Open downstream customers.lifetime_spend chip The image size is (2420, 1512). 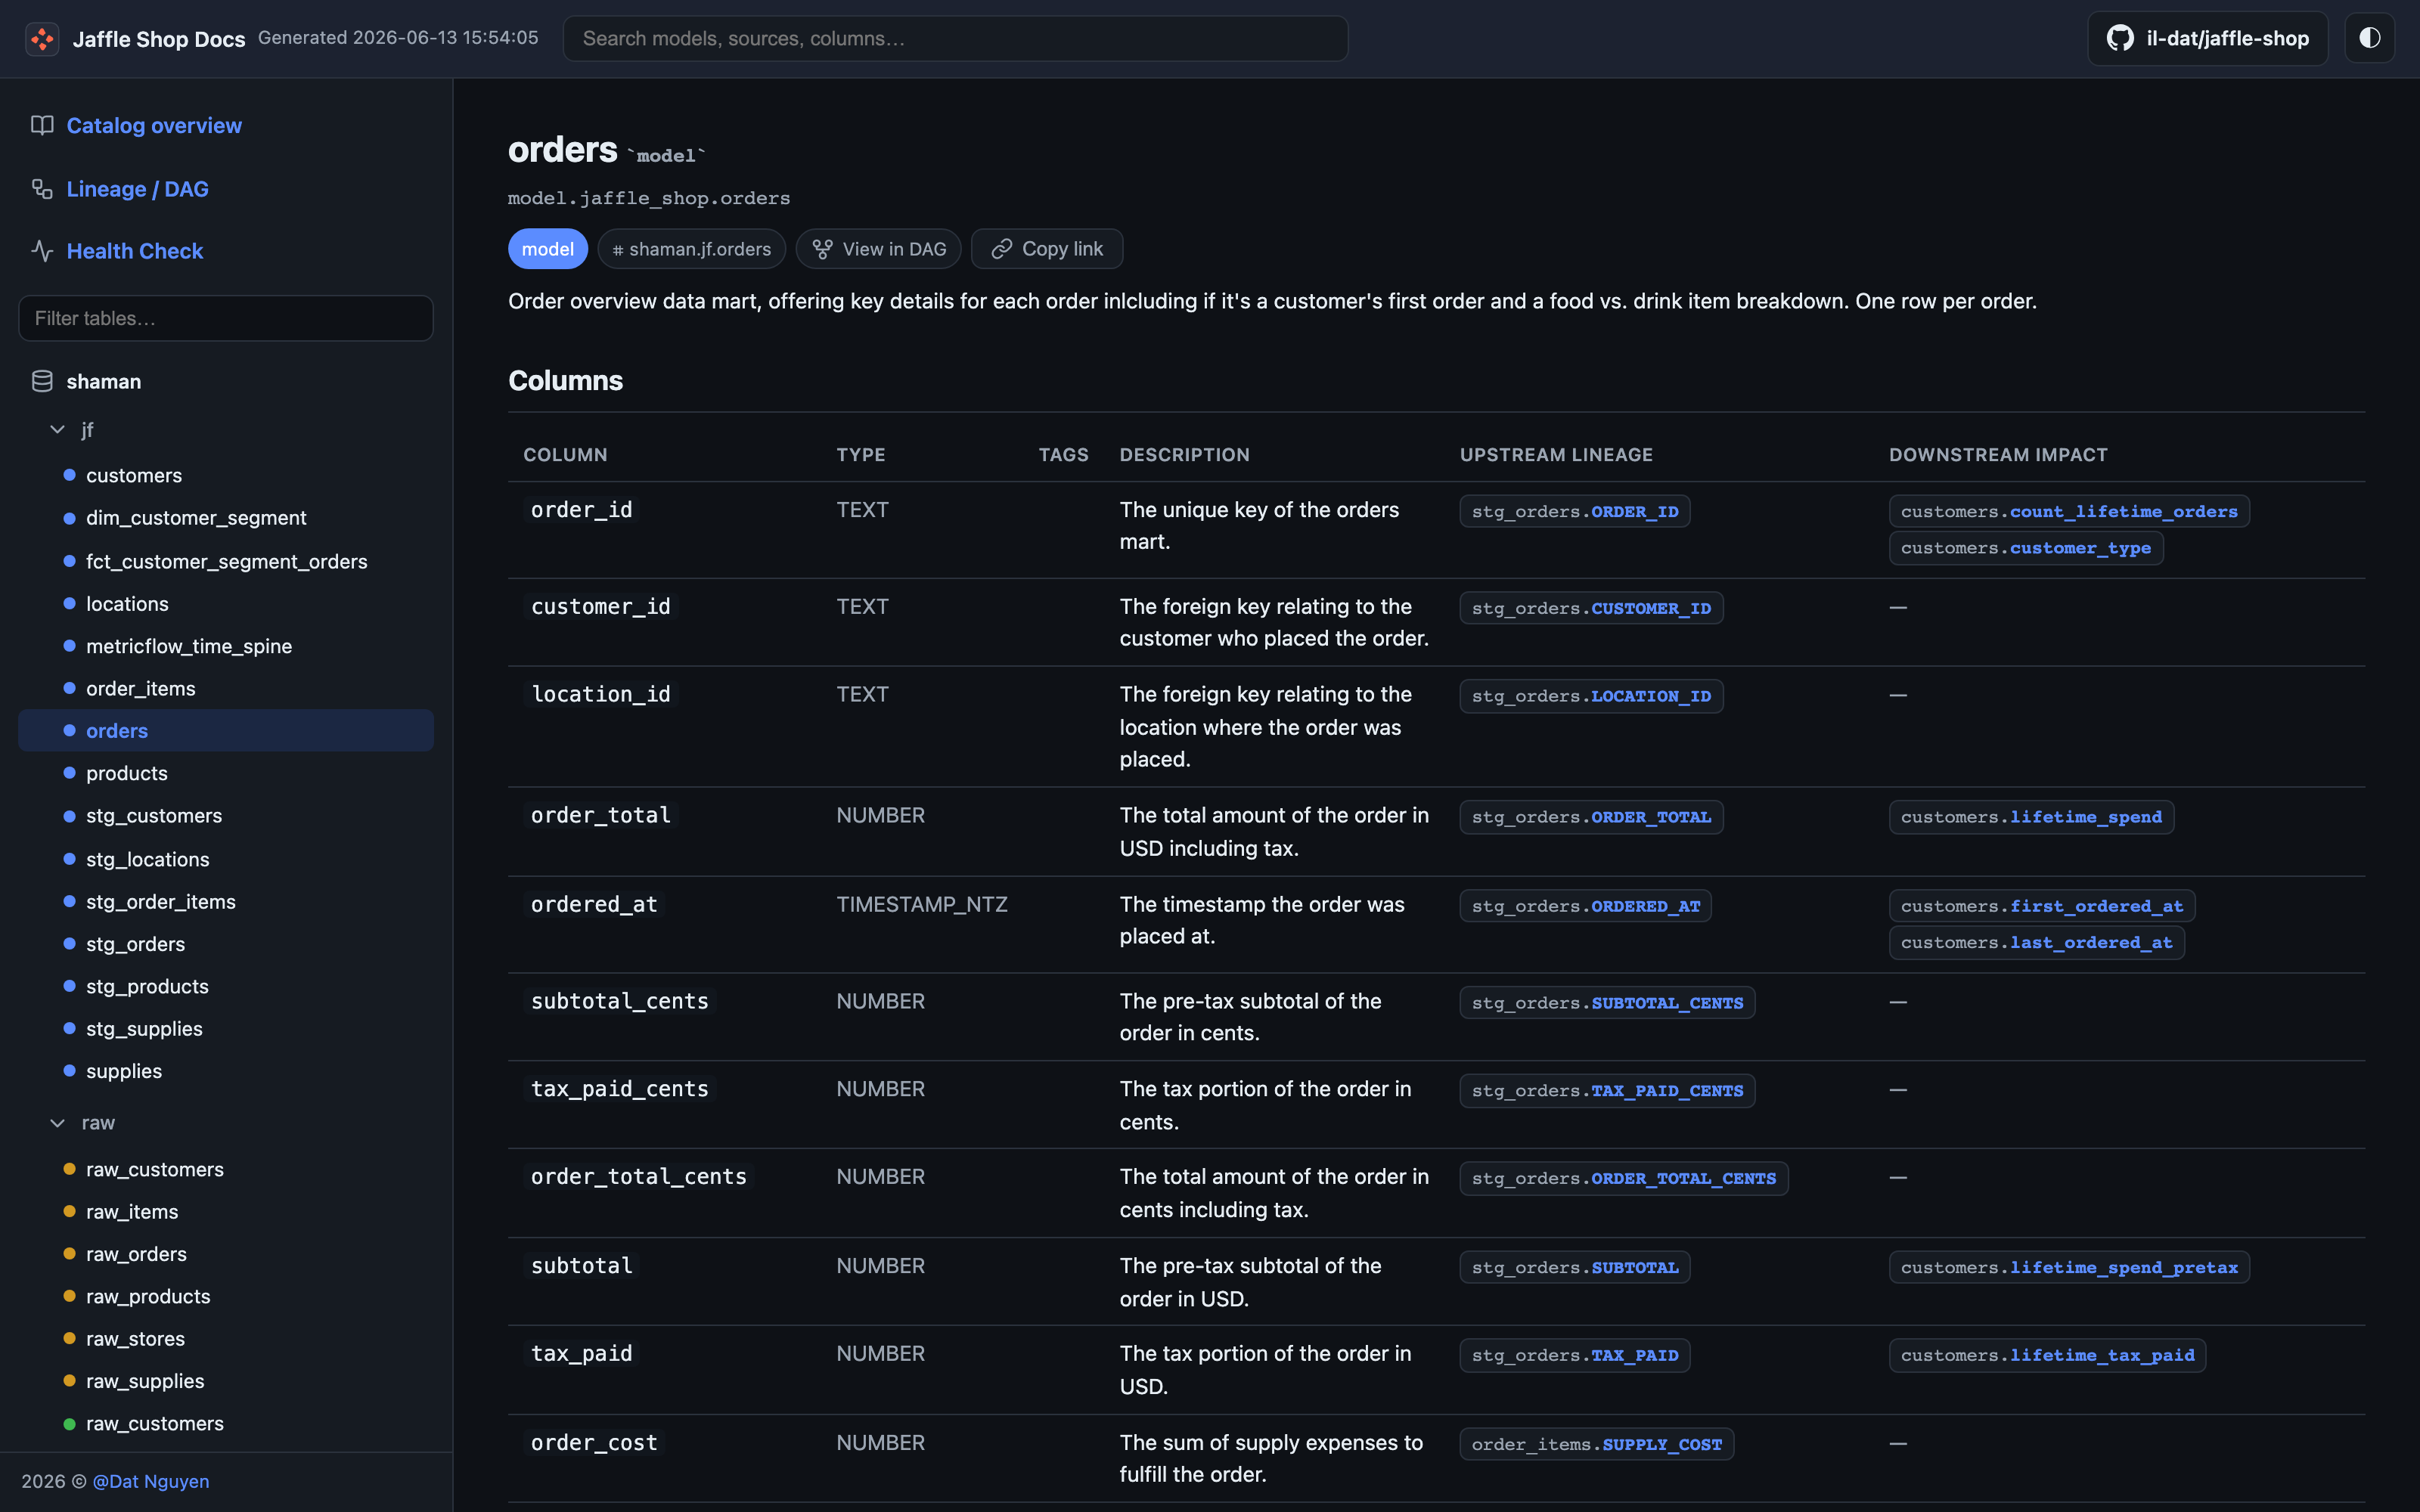click(2031, 817)
